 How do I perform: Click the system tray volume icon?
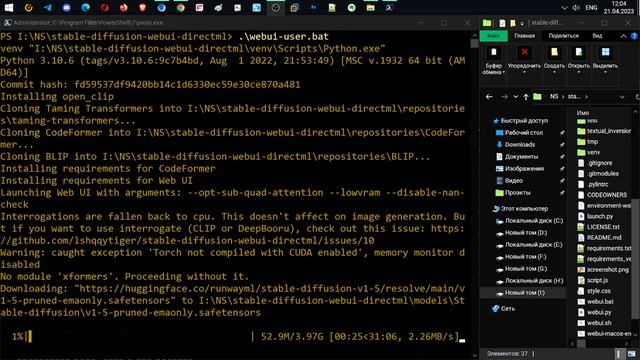(576, 7)
